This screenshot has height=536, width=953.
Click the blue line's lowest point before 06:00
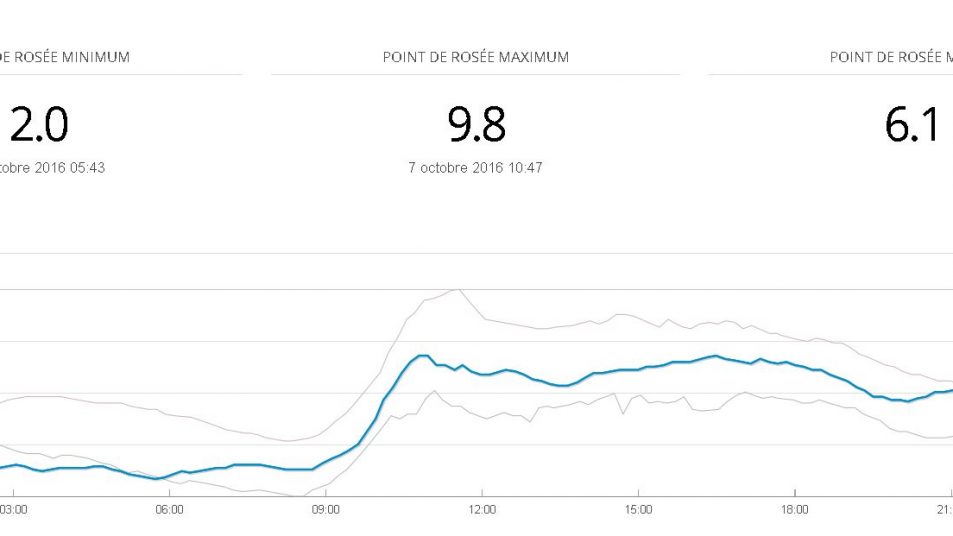click(x=156, y=479)
